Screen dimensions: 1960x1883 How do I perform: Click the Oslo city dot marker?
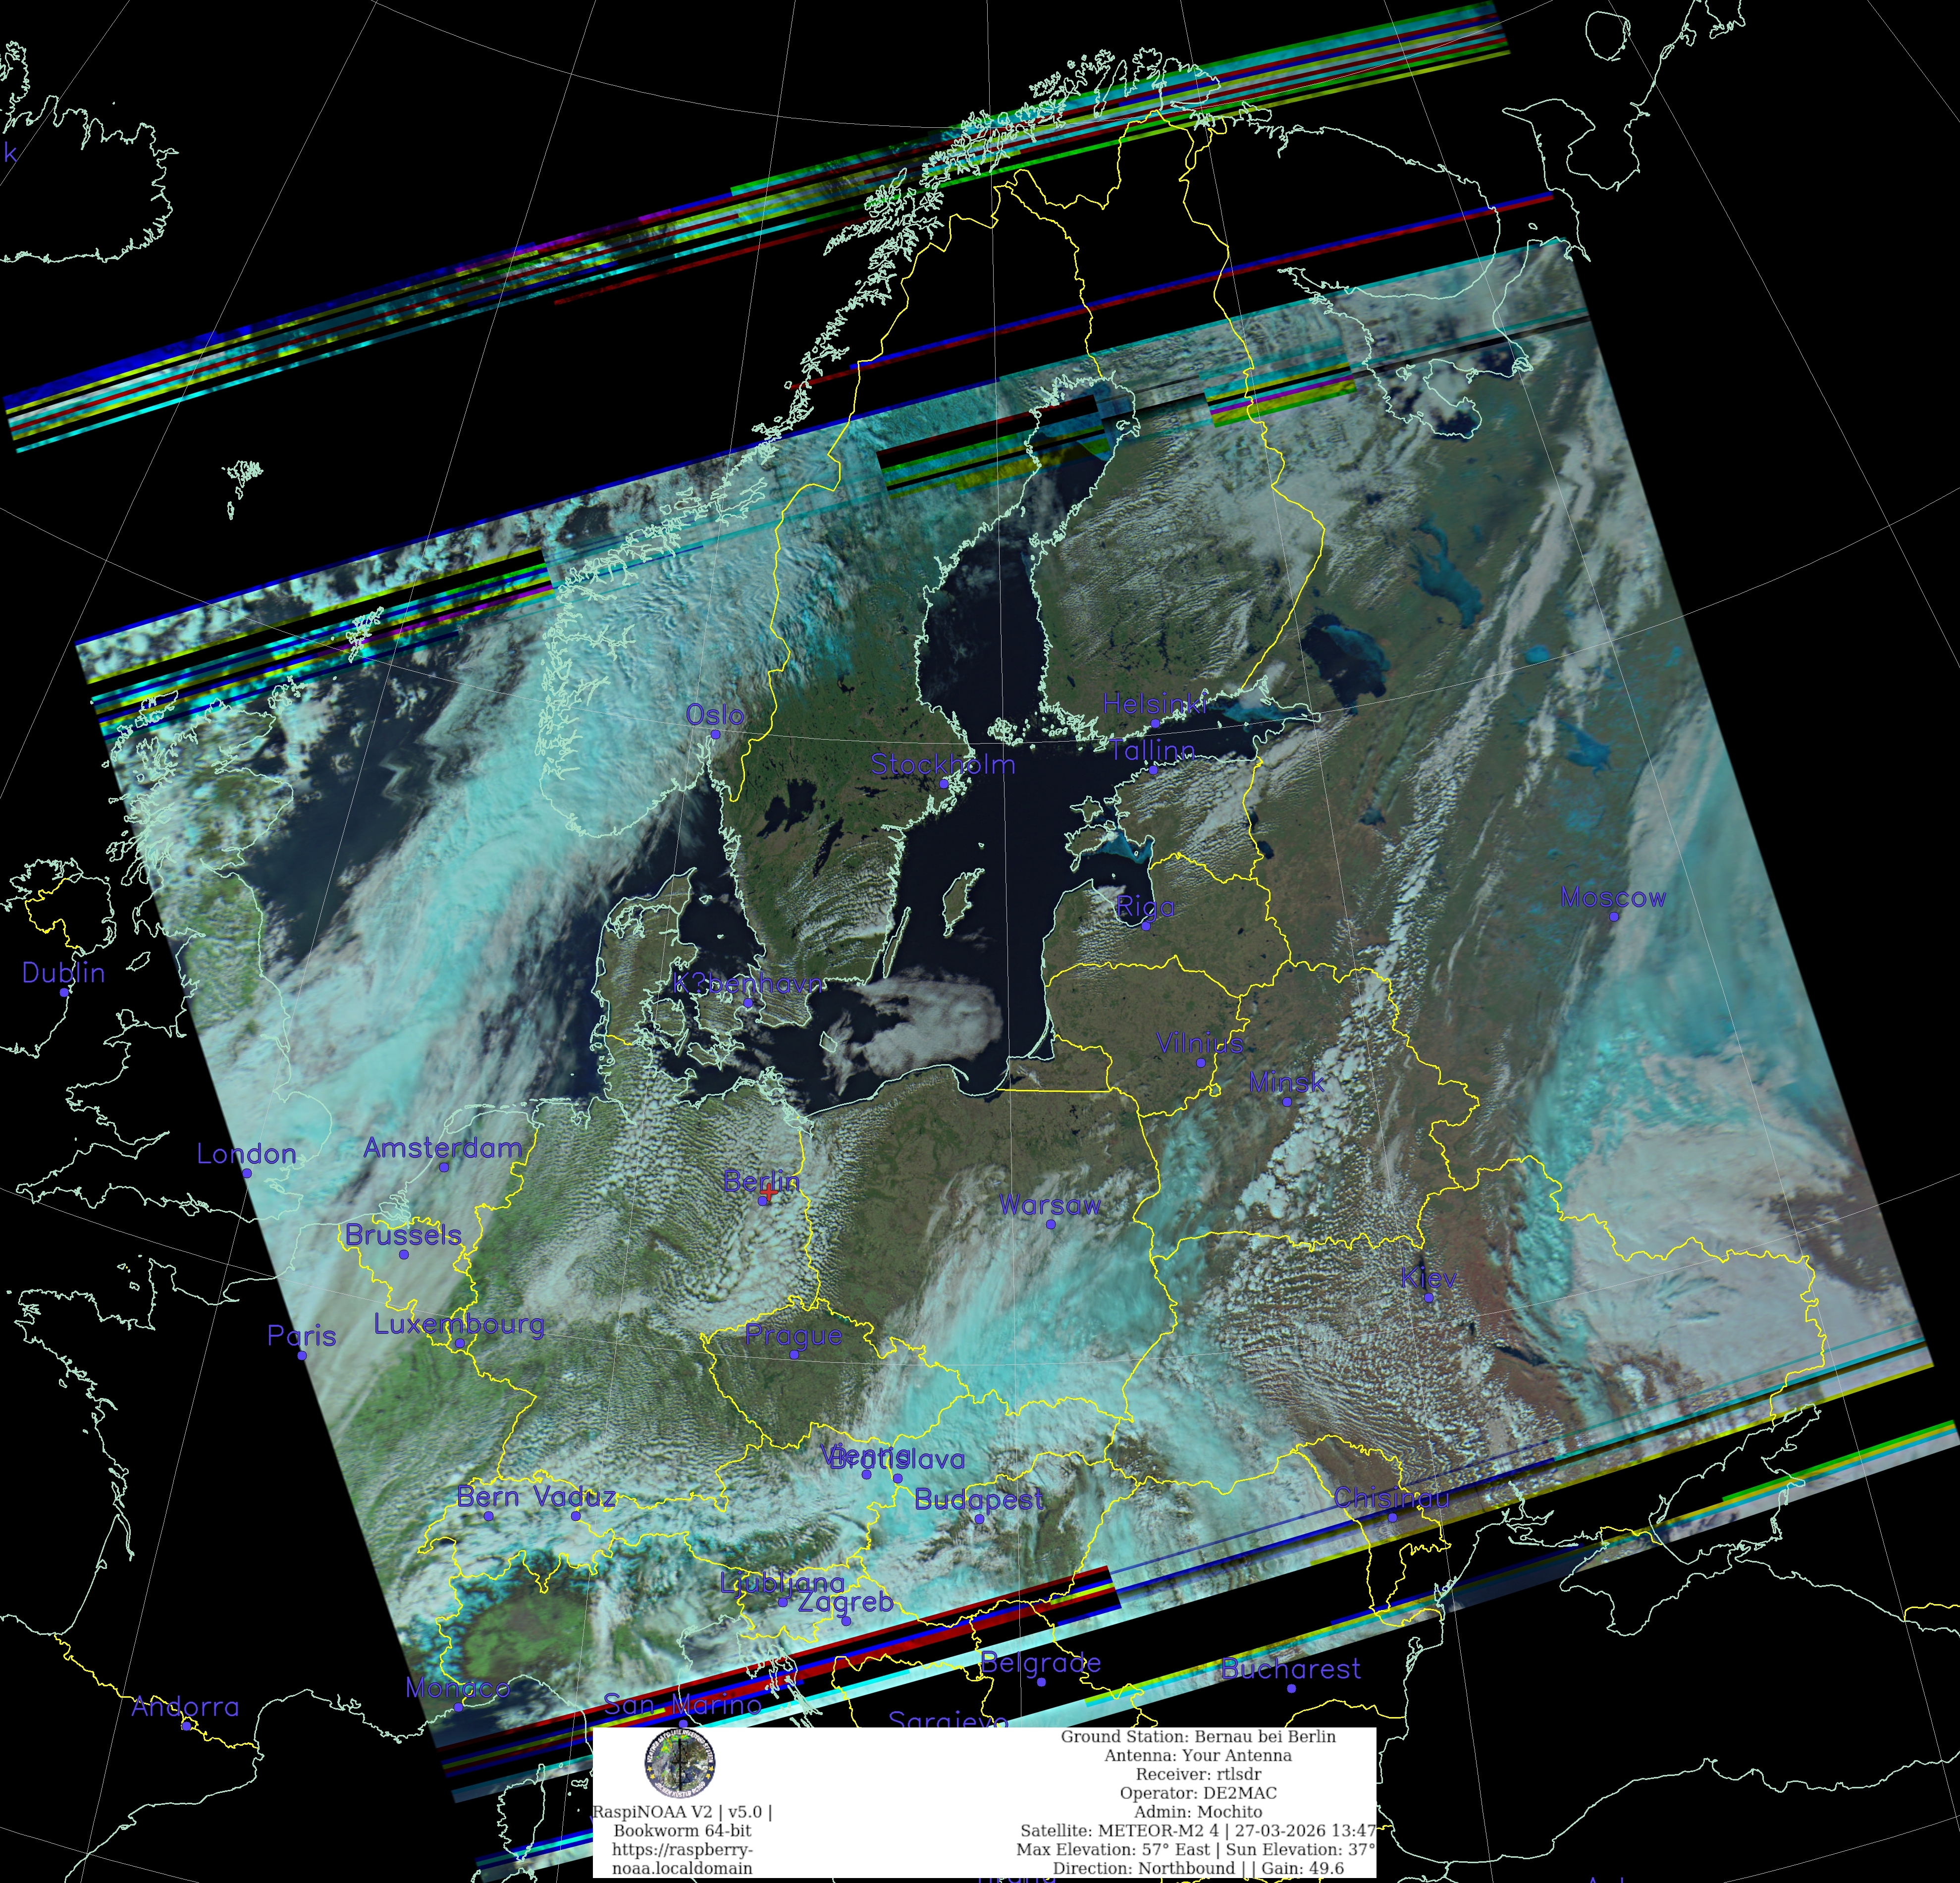[x=716, y=734]
